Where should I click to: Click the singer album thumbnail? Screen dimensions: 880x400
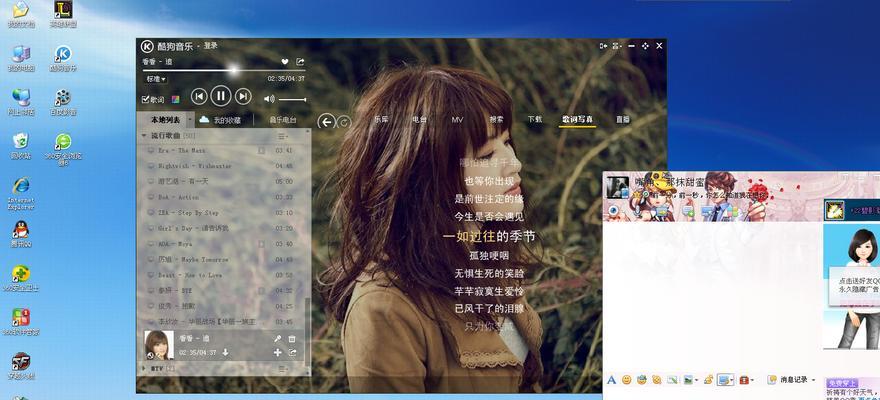[159, 345]
